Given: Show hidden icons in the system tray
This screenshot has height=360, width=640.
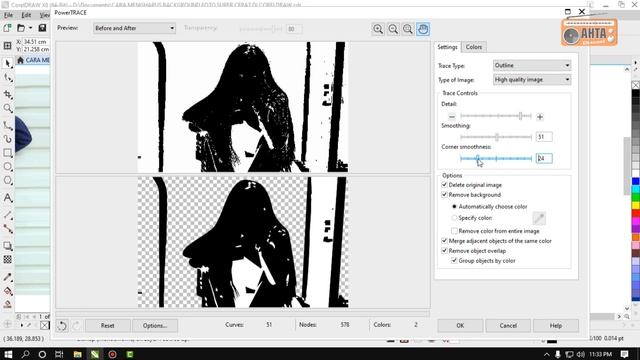Looking at the screenshot, I should (547, 354).
